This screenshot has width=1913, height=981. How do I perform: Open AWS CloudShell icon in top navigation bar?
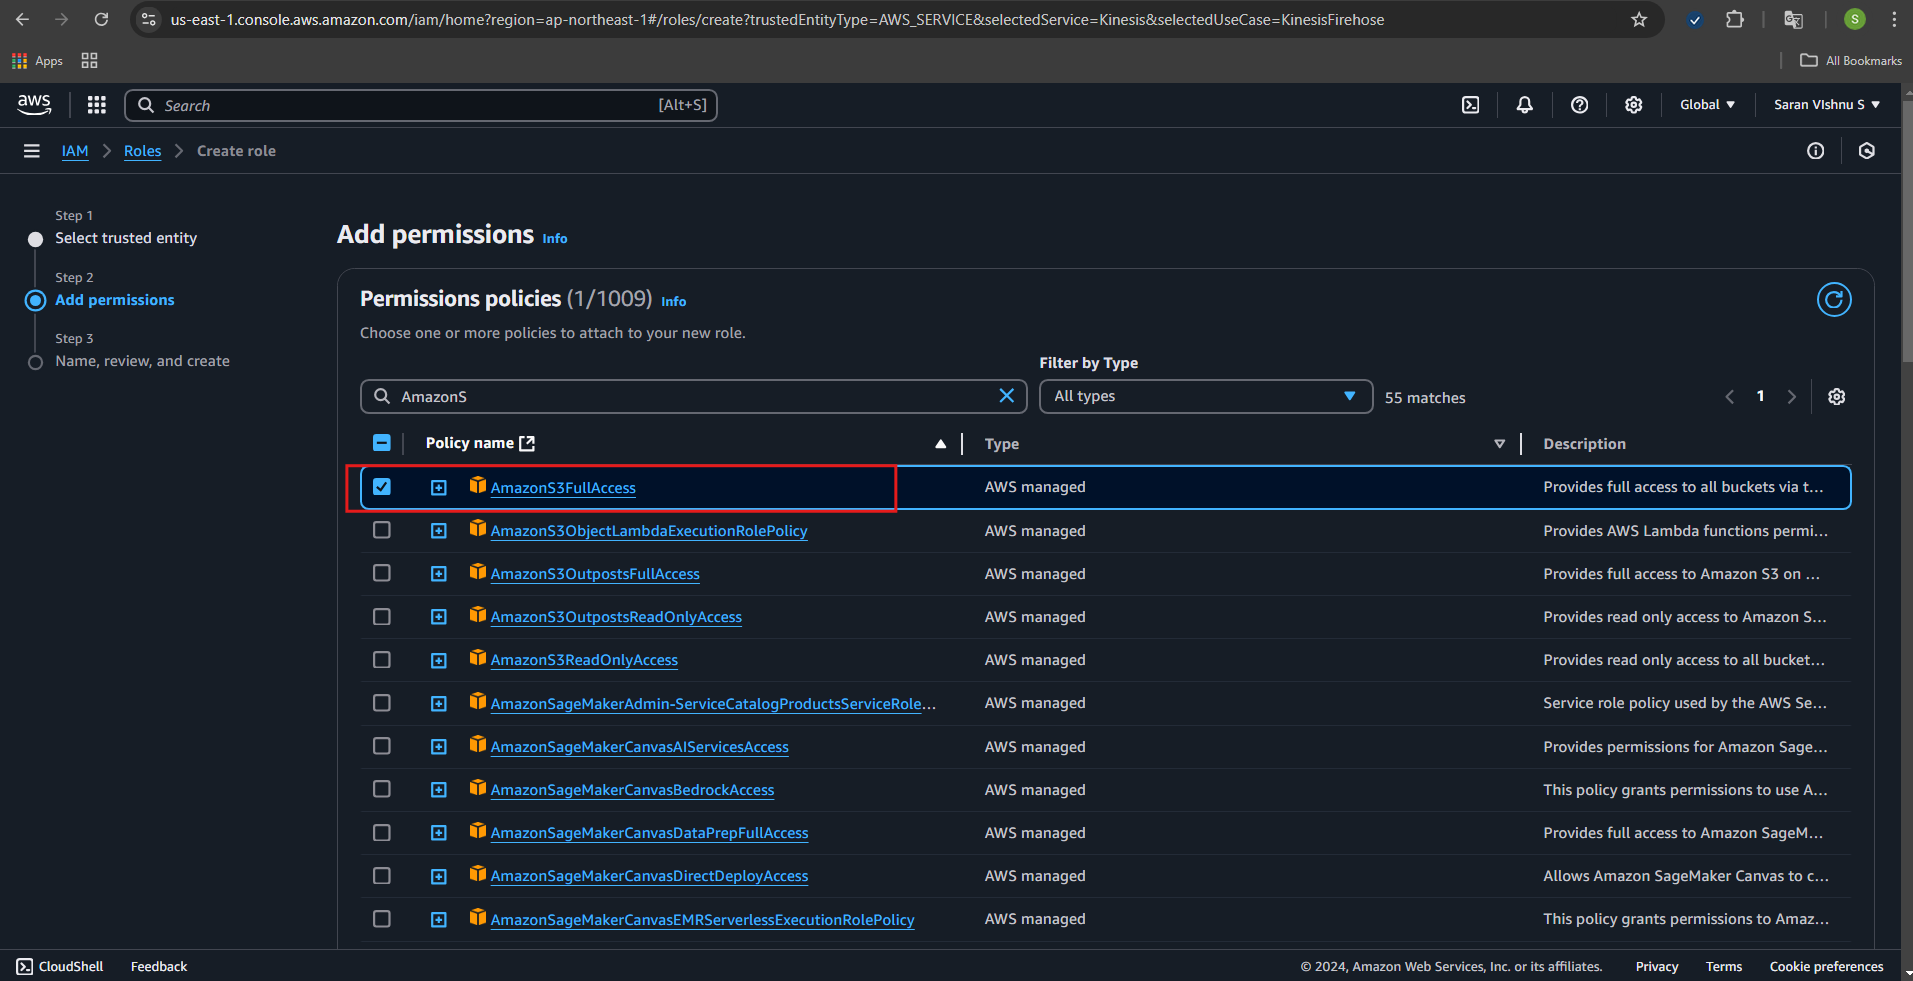click(1470, 105)
